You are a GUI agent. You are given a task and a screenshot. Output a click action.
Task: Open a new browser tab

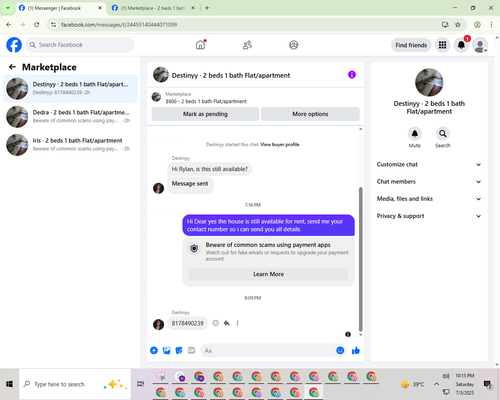click(207, 8)
